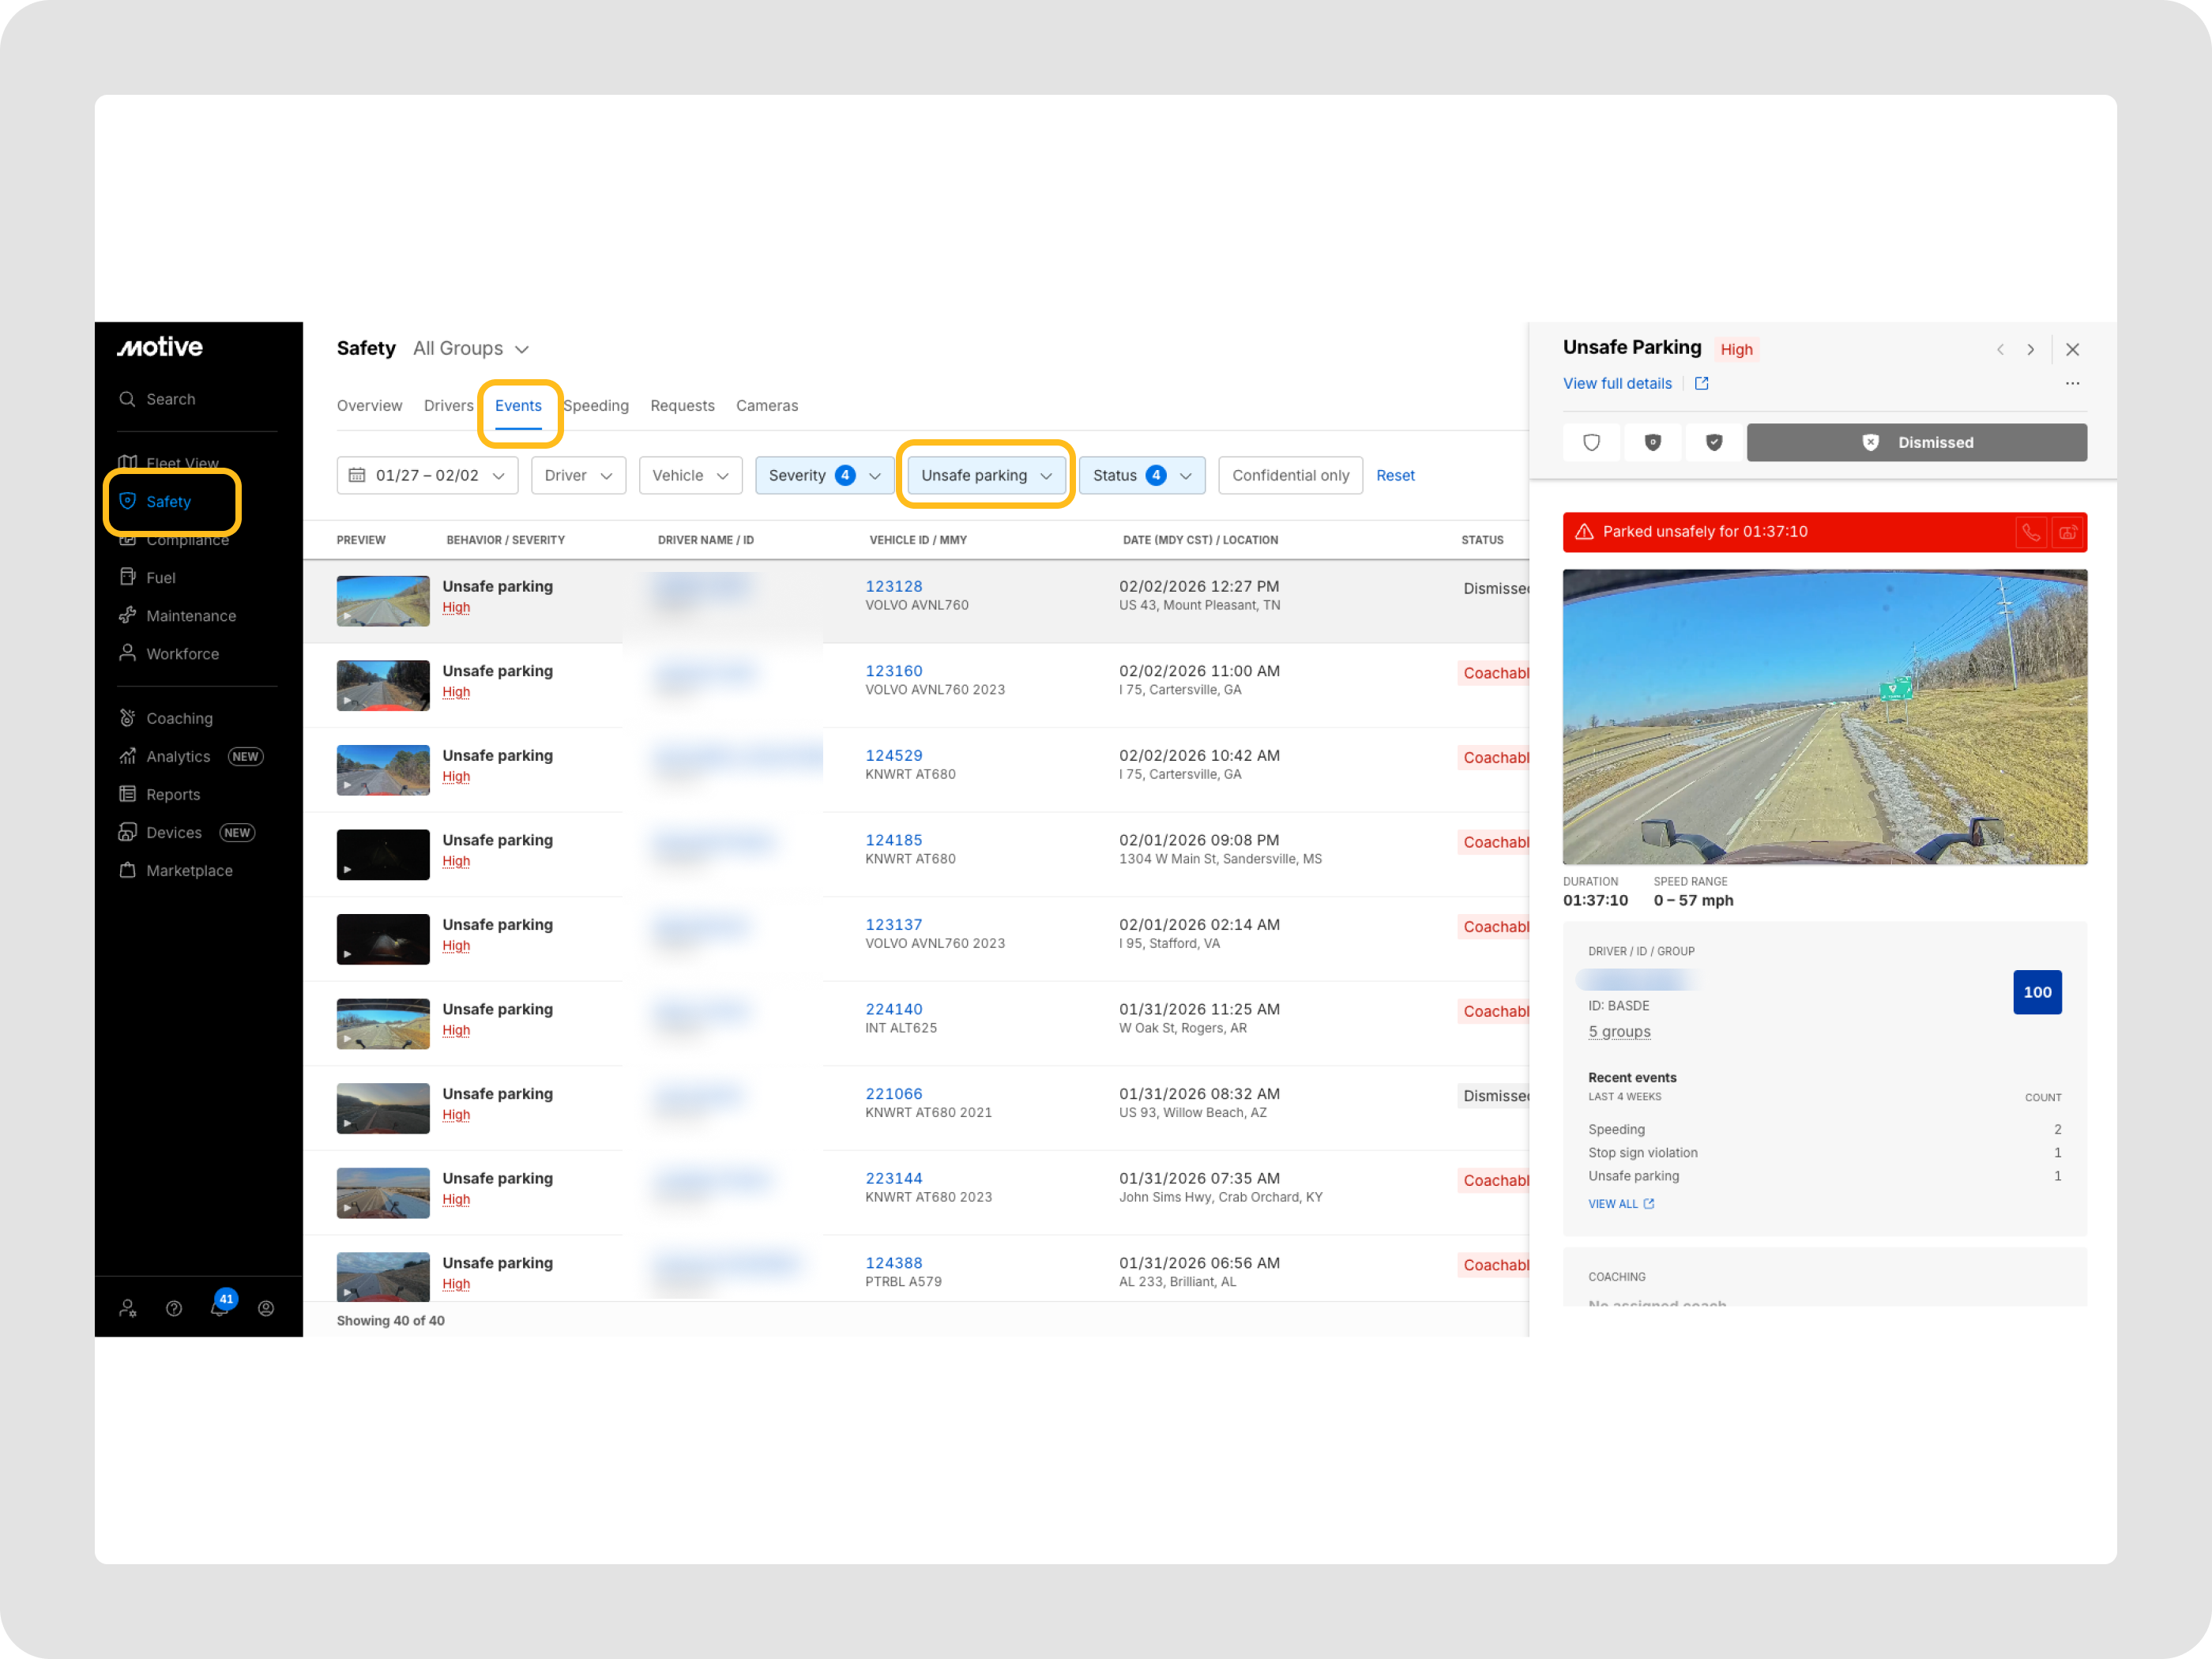Switch to the Speeding tab
The width and height of the screenshot is (2212, 1659).
[596, 405]
